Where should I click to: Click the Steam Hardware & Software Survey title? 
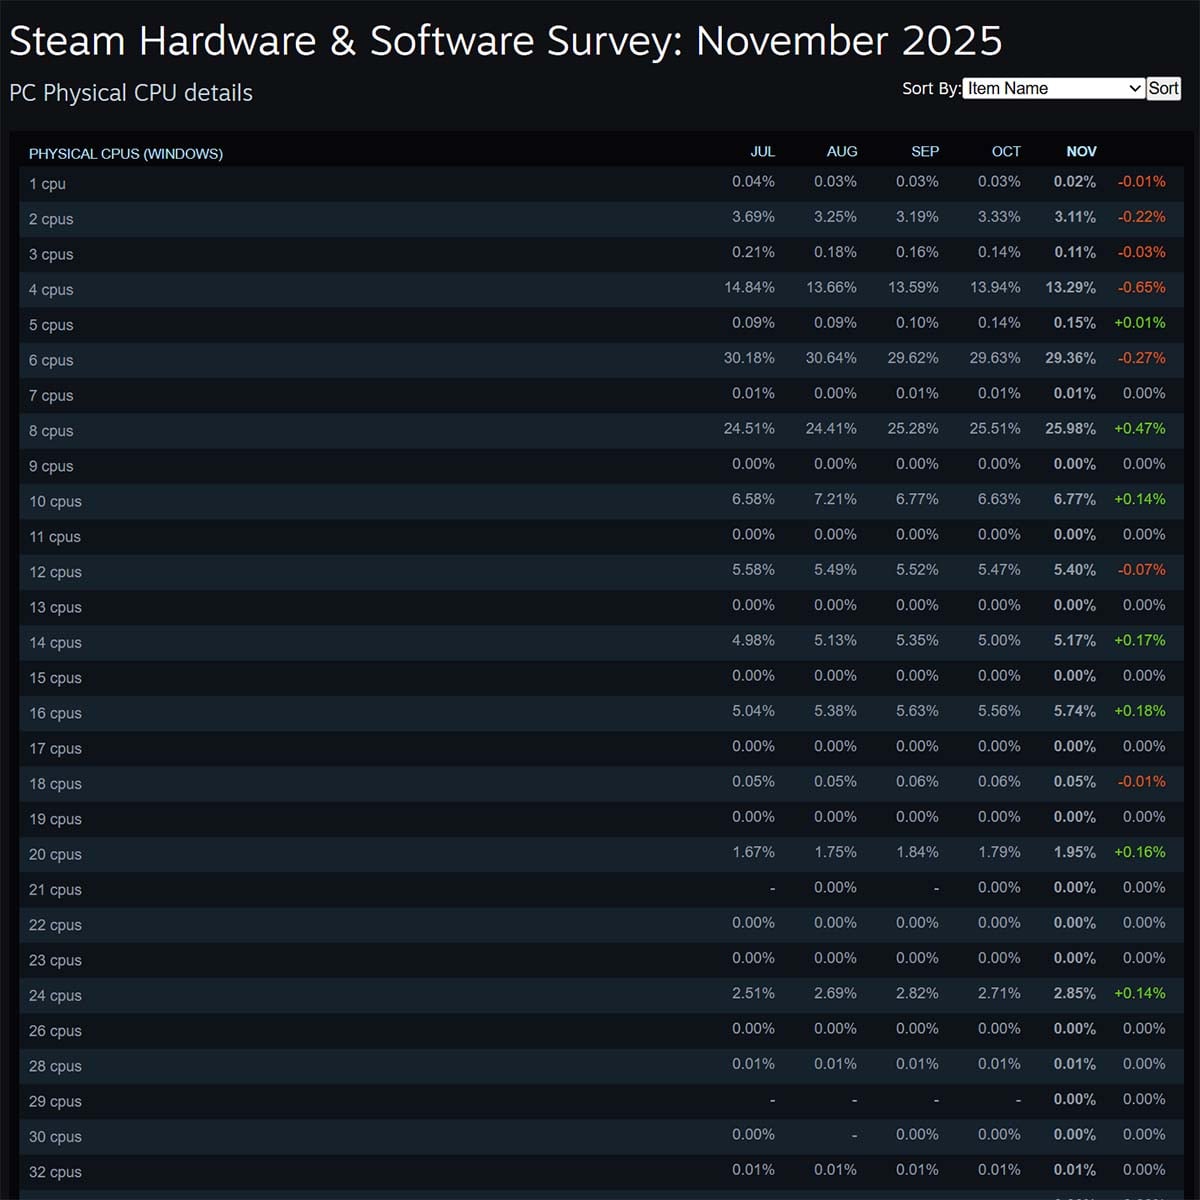pyautogui.click(x=505, y=41)
